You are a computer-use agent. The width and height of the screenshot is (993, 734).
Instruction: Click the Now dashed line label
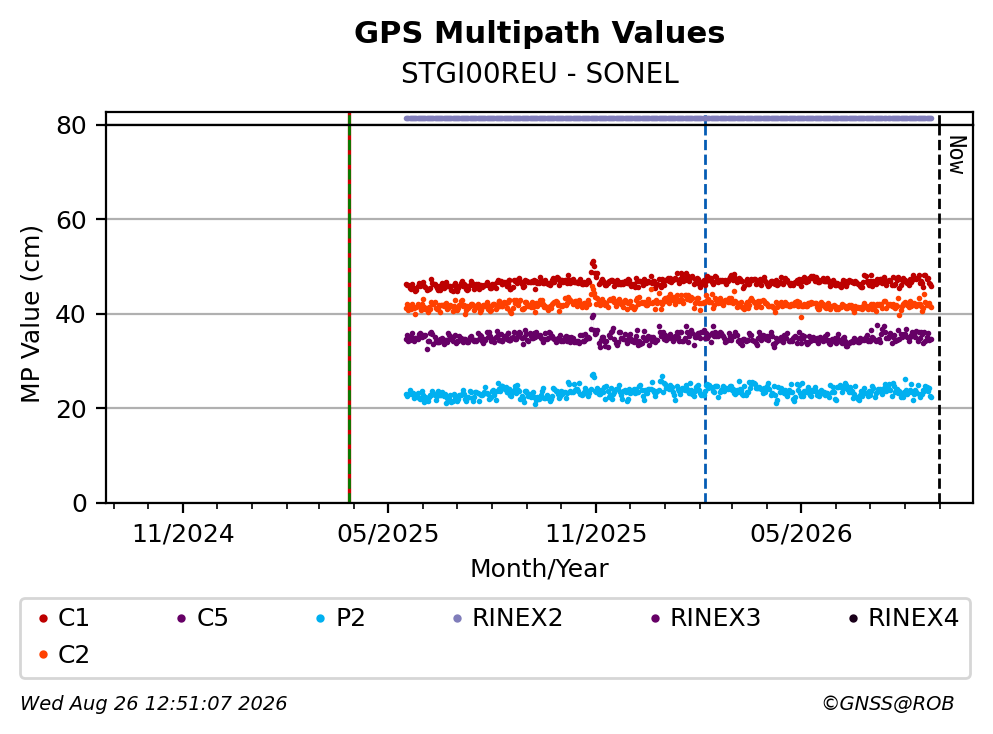pyautogui.click(x=957, y=156)
